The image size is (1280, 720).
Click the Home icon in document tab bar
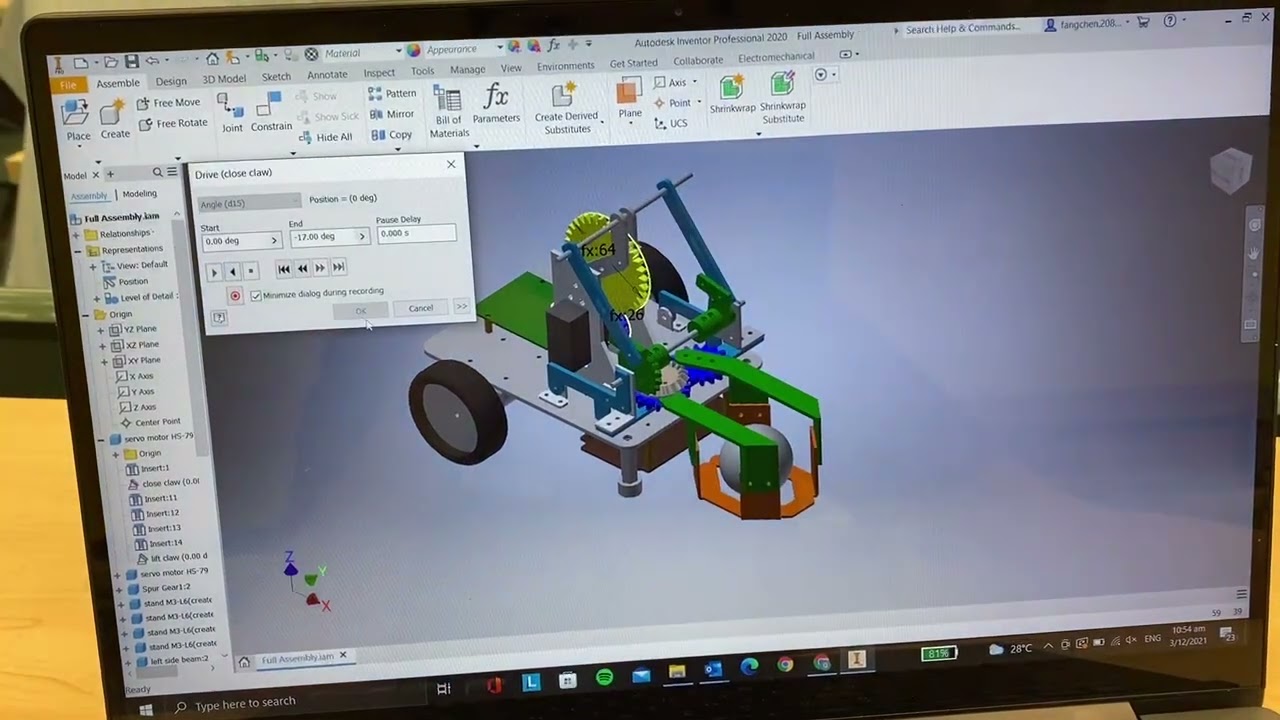(244, 662)
